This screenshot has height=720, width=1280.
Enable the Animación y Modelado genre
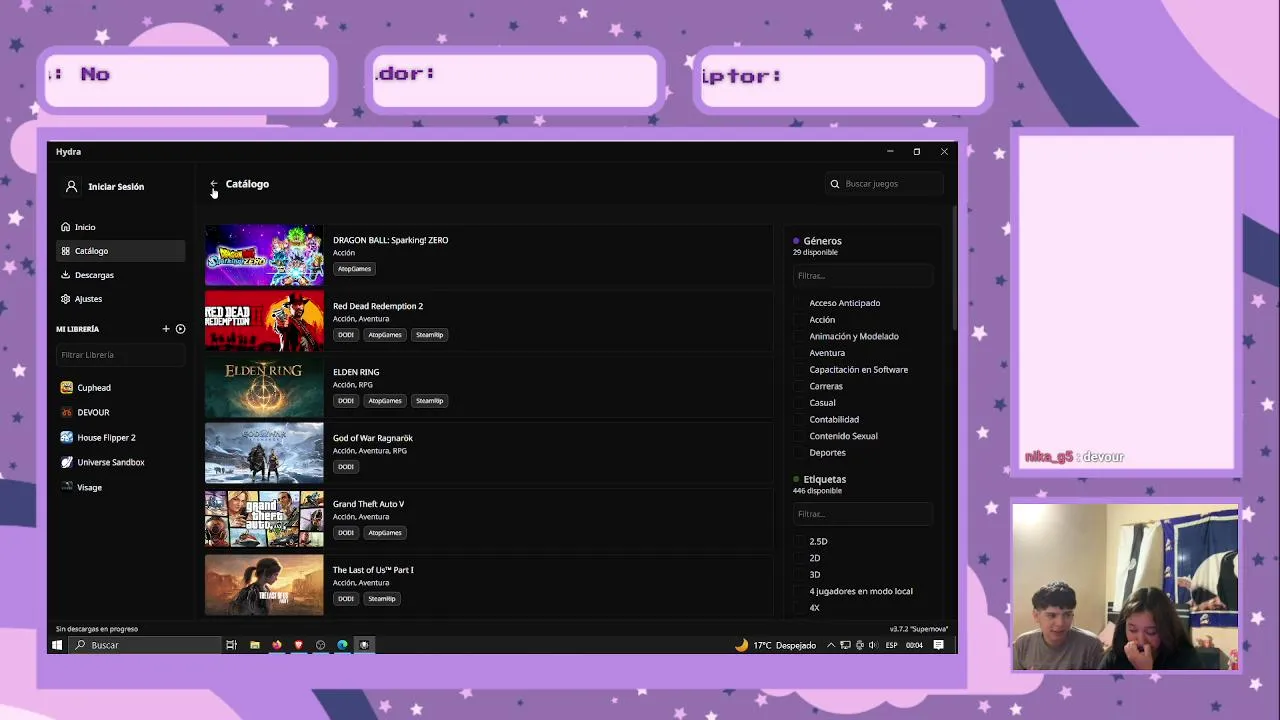point(800,336)
